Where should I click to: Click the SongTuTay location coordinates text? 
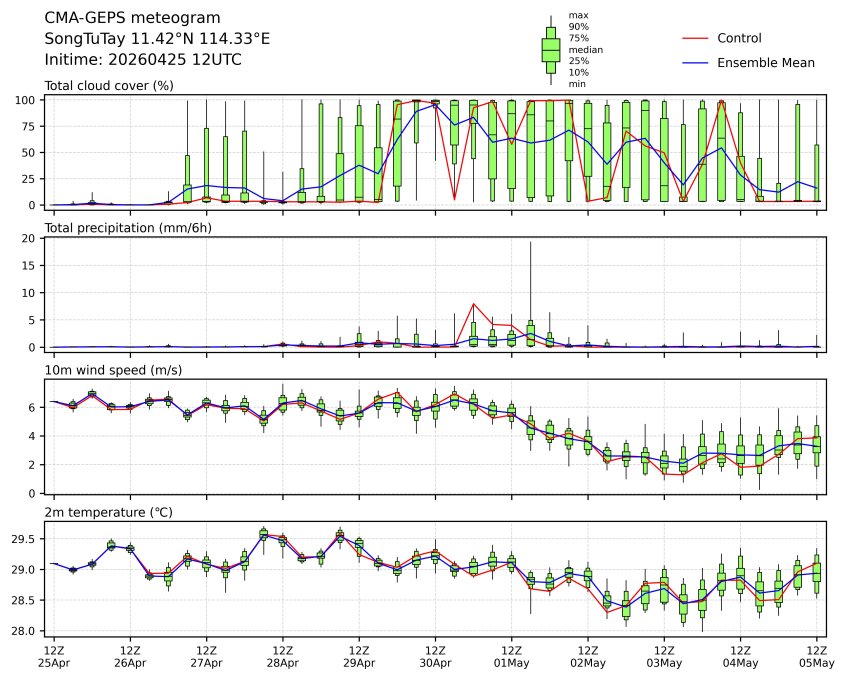[157, 39]
